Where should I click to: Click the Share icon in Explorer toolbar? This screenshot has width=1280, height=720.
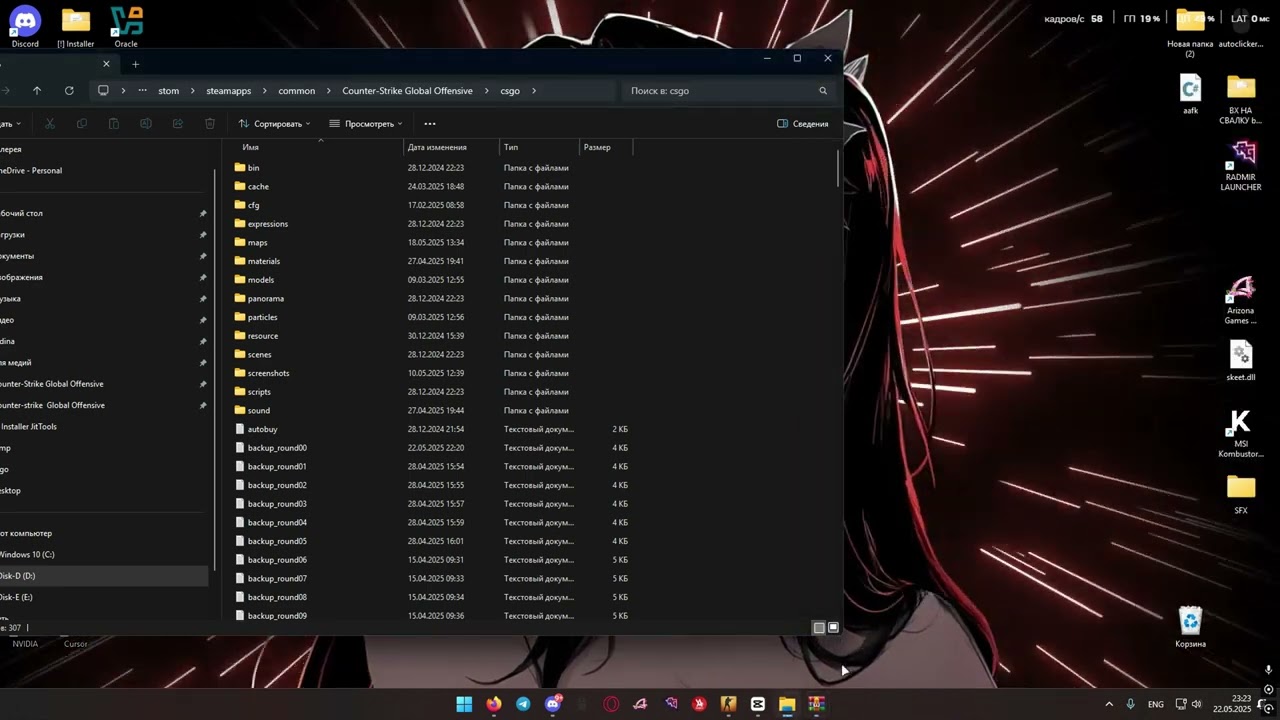click(178, 124)
